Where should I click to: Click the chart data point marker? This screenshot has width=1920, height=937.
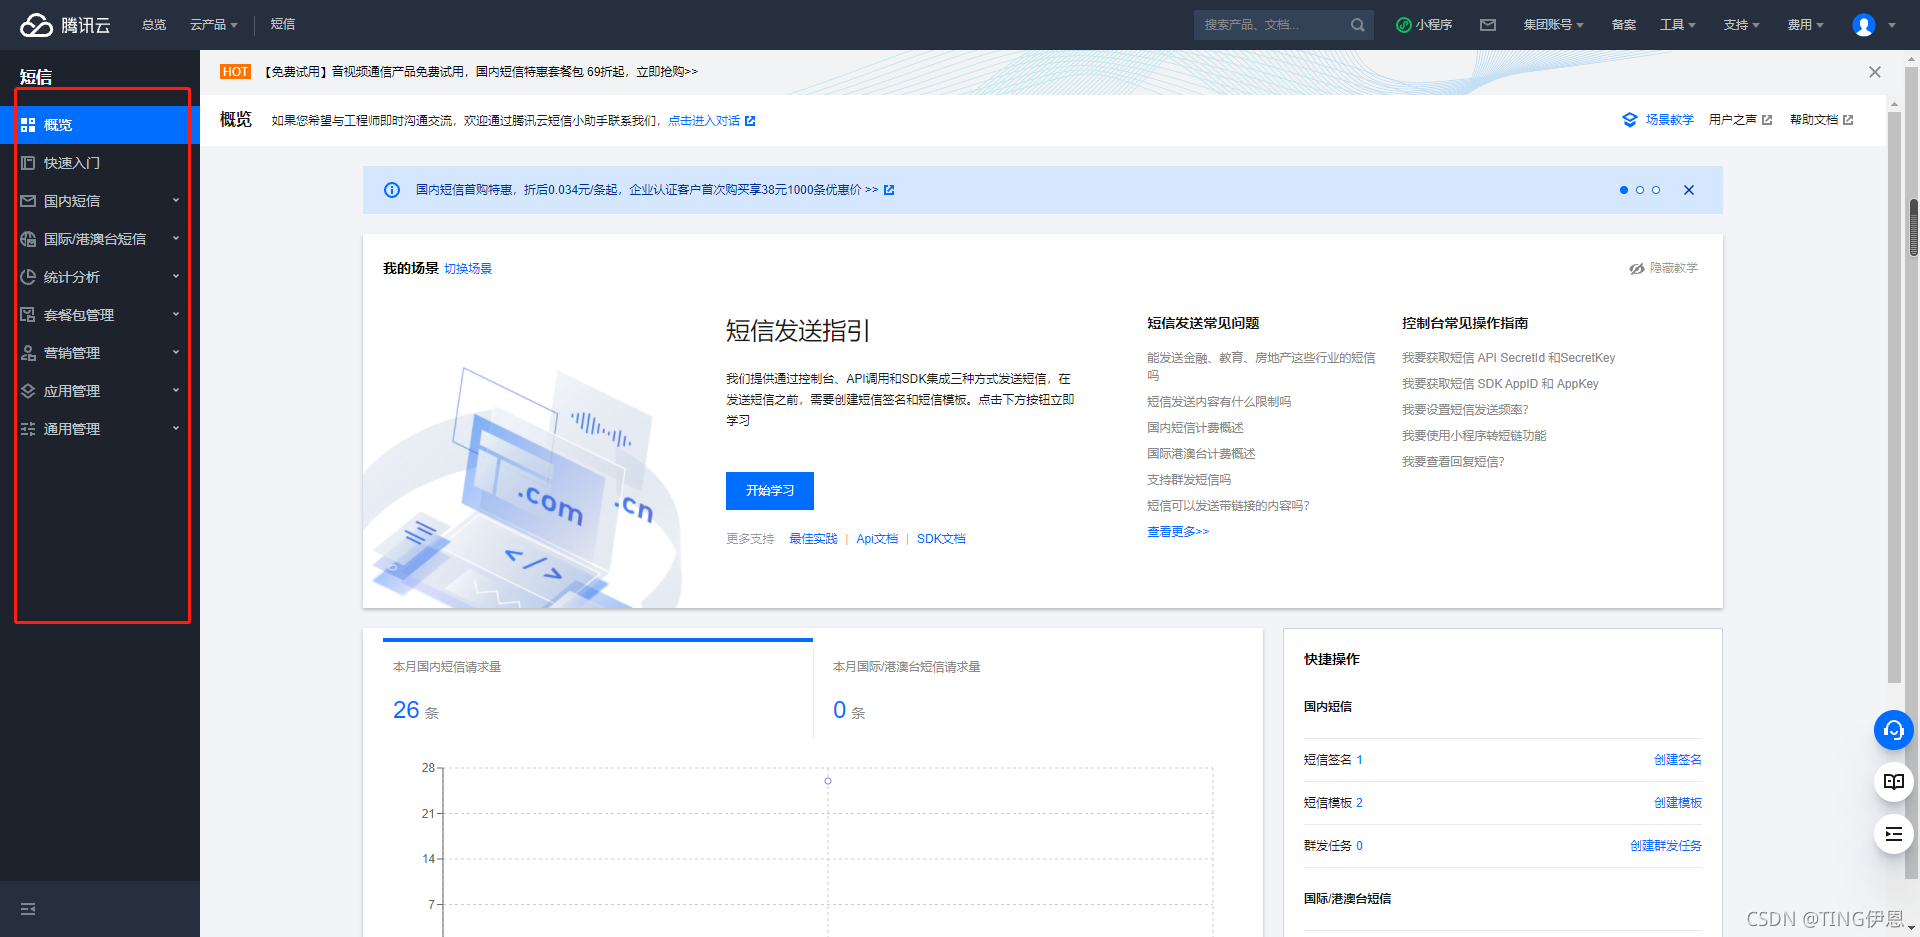click(828, 781)
